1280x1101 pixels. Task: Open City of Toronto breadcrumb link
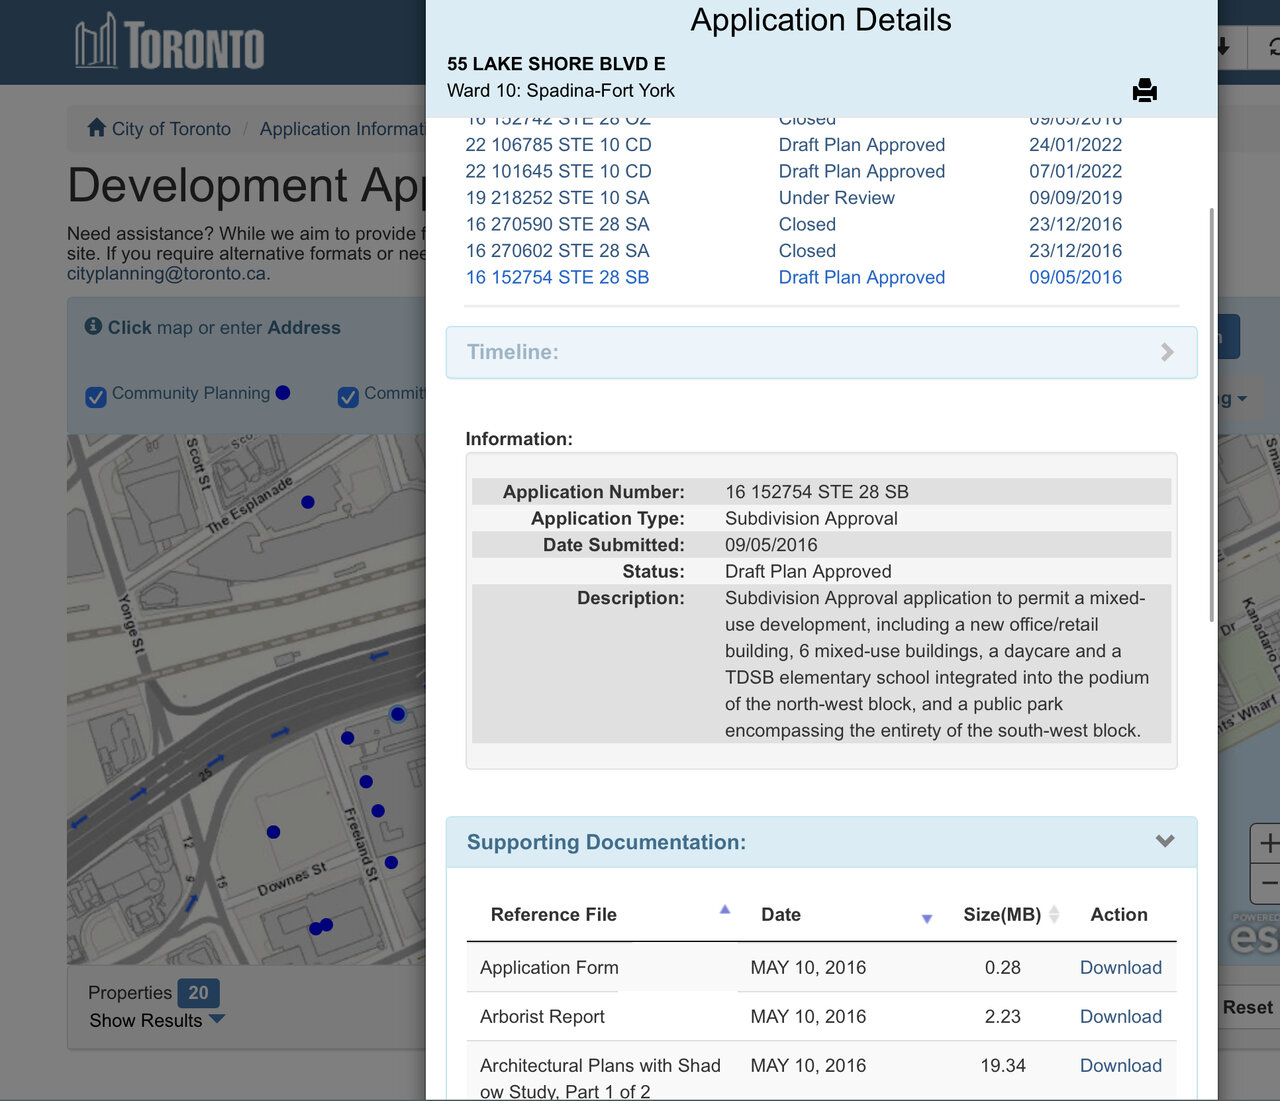coord(171,129)
